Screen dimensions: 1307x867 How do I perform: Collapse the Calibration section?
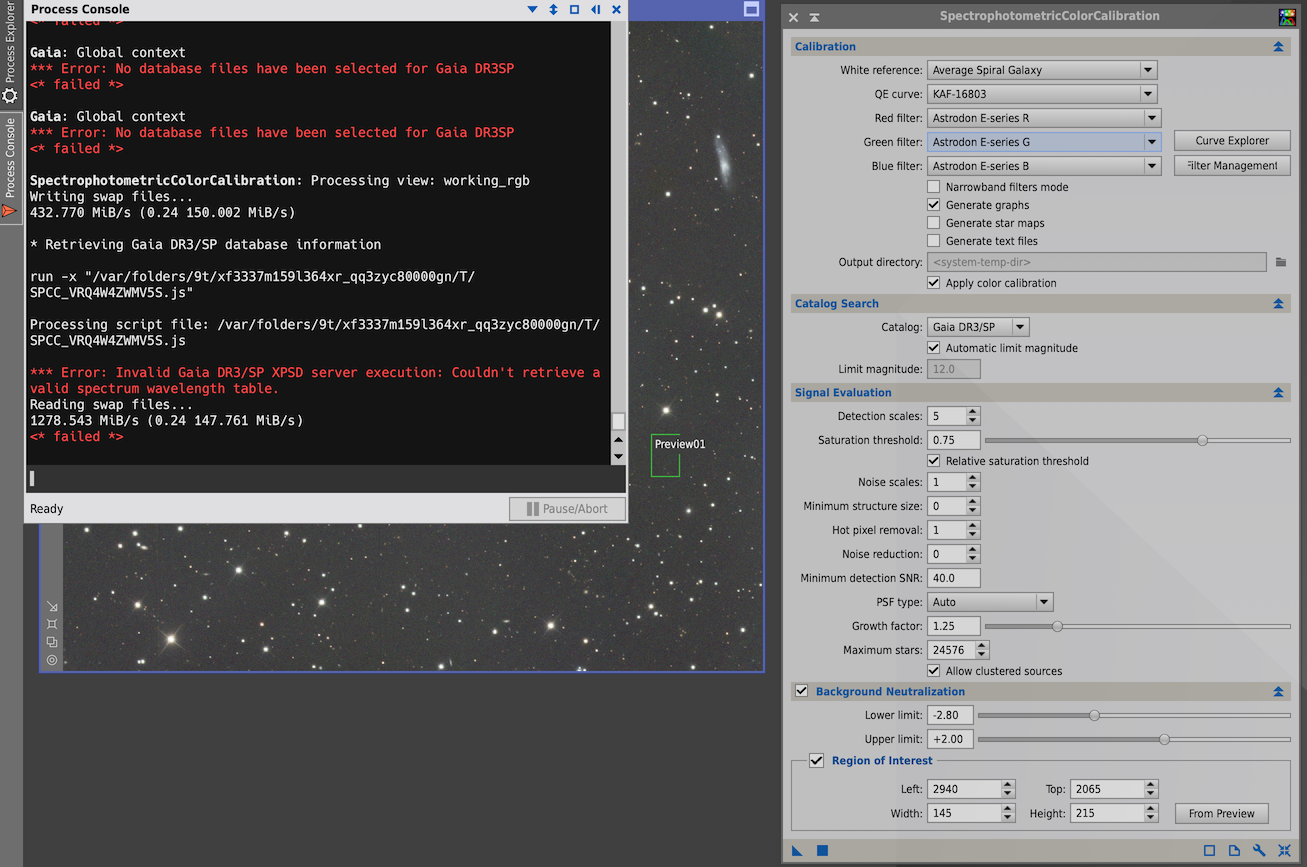(1278, 47)
